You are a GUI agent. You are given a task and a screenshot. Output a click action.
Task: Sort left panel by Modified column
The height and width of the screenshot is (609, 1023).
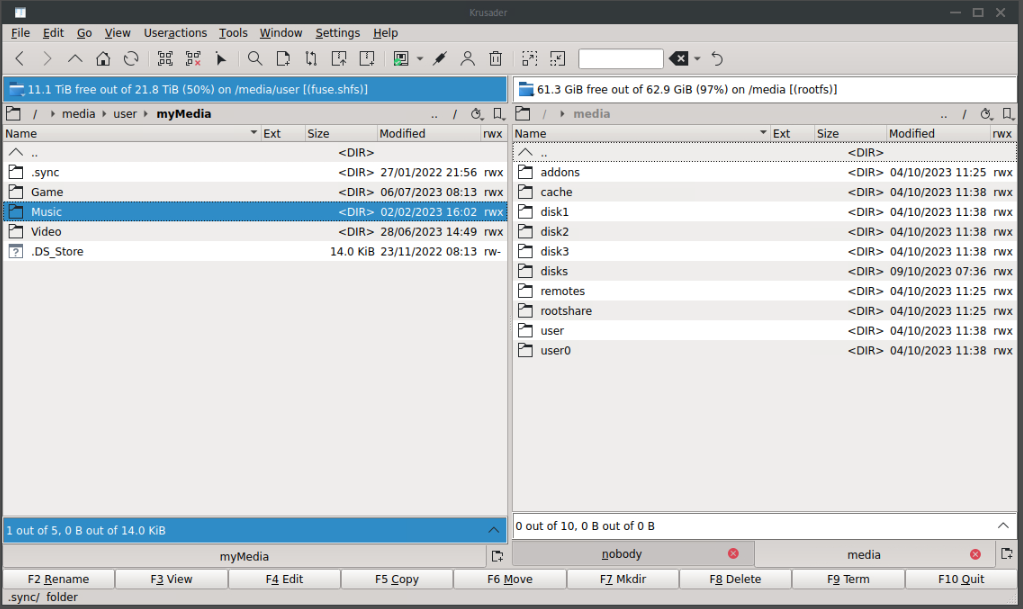click(402, 133)
